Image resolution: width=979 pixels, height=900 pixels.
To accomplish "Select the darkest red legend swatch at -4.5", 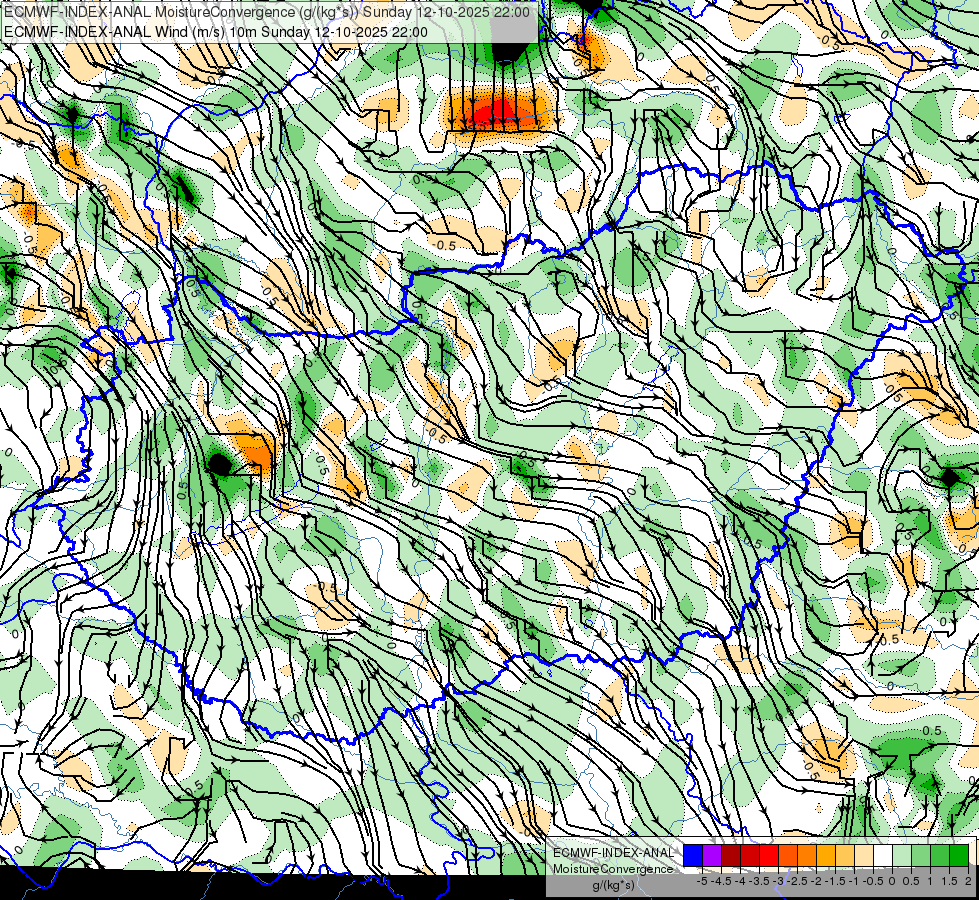I will pos(731,855).
